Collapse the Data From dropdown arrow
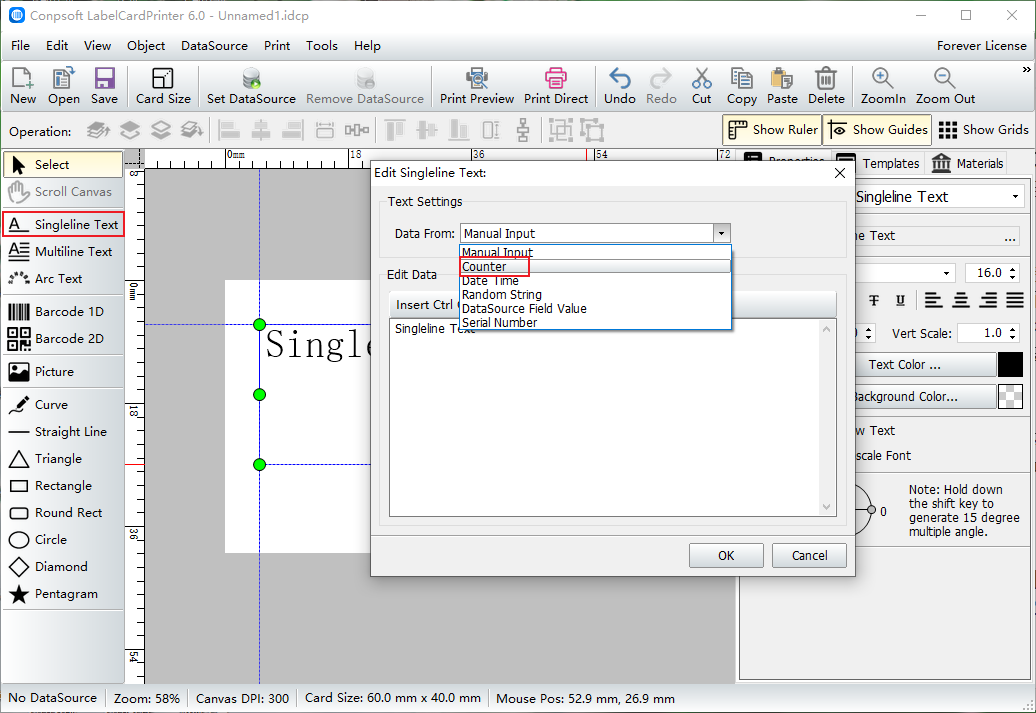 pyautogui.click(x=722, y=233)
